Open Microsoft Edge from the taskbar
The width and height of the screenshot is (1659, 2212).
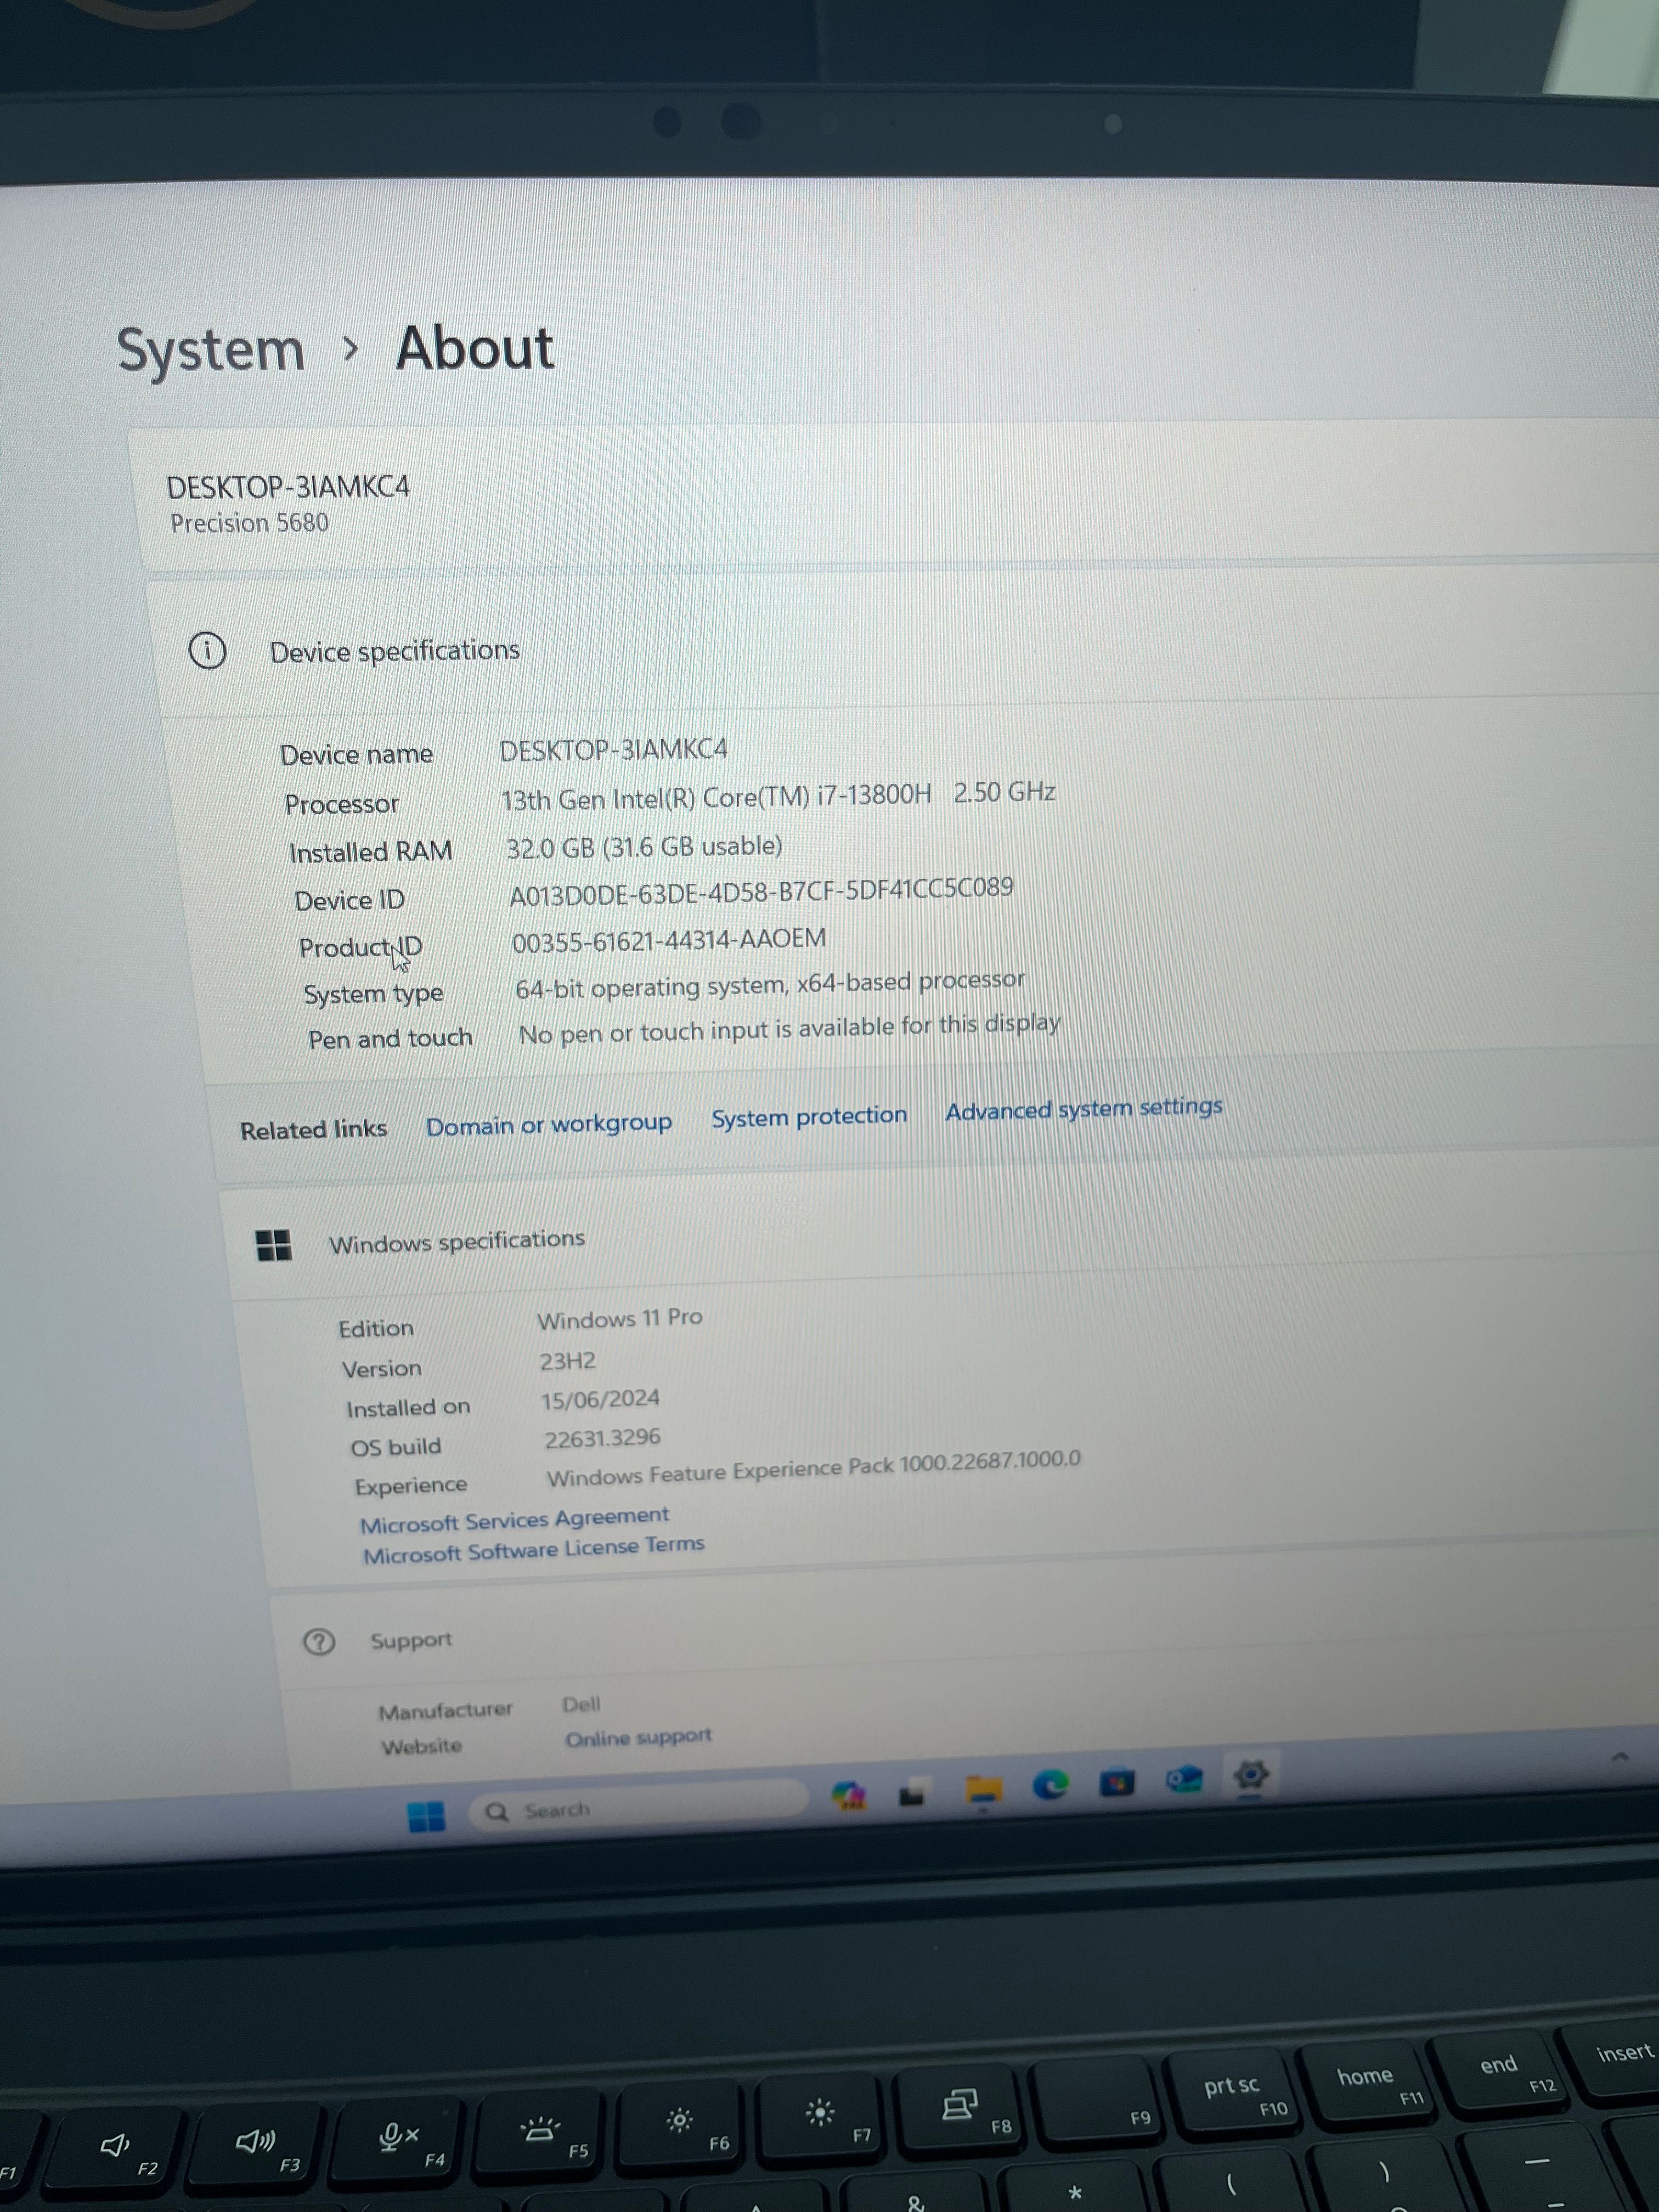pyautogui.click(x=1050, y=1785)
